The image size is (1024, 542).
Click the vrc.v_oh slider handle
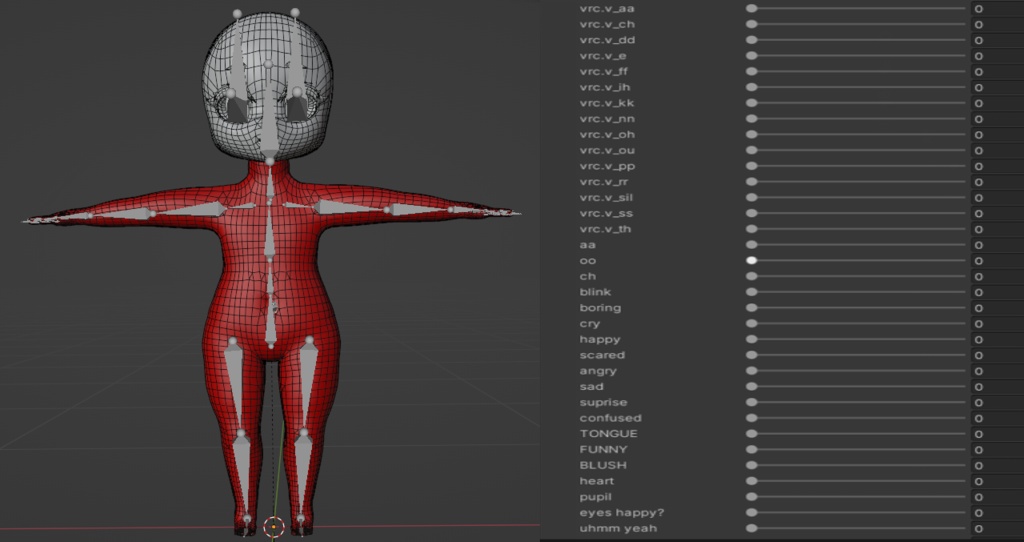pos(752,135)
